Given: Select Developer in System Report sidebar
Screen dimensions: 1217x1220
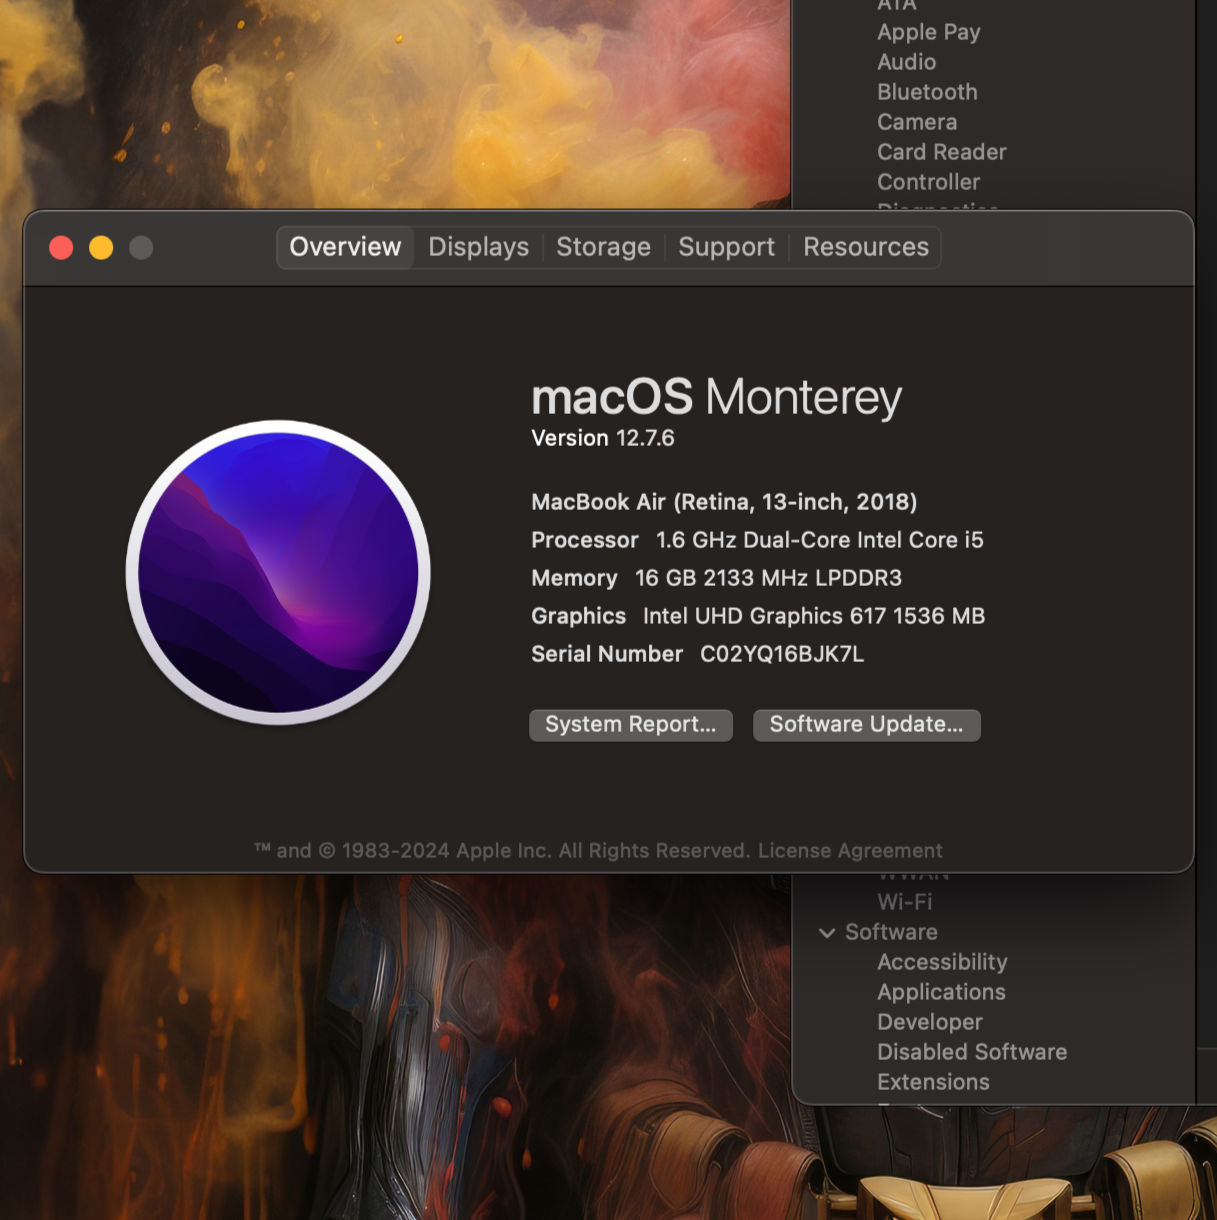Looking at the screenshot, I should tap(930, 1022).
